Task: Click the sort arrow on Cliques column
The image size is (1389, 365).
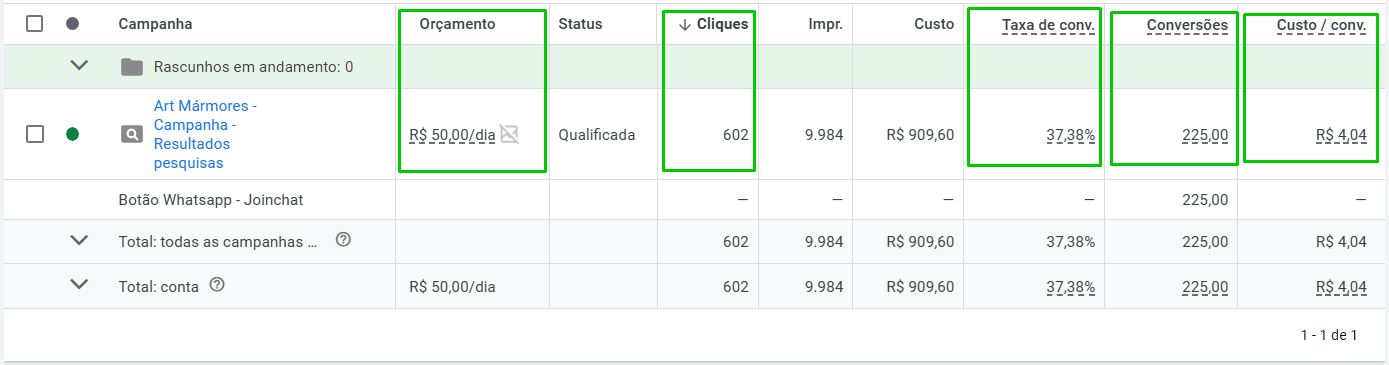Action: tap(684, 24)
